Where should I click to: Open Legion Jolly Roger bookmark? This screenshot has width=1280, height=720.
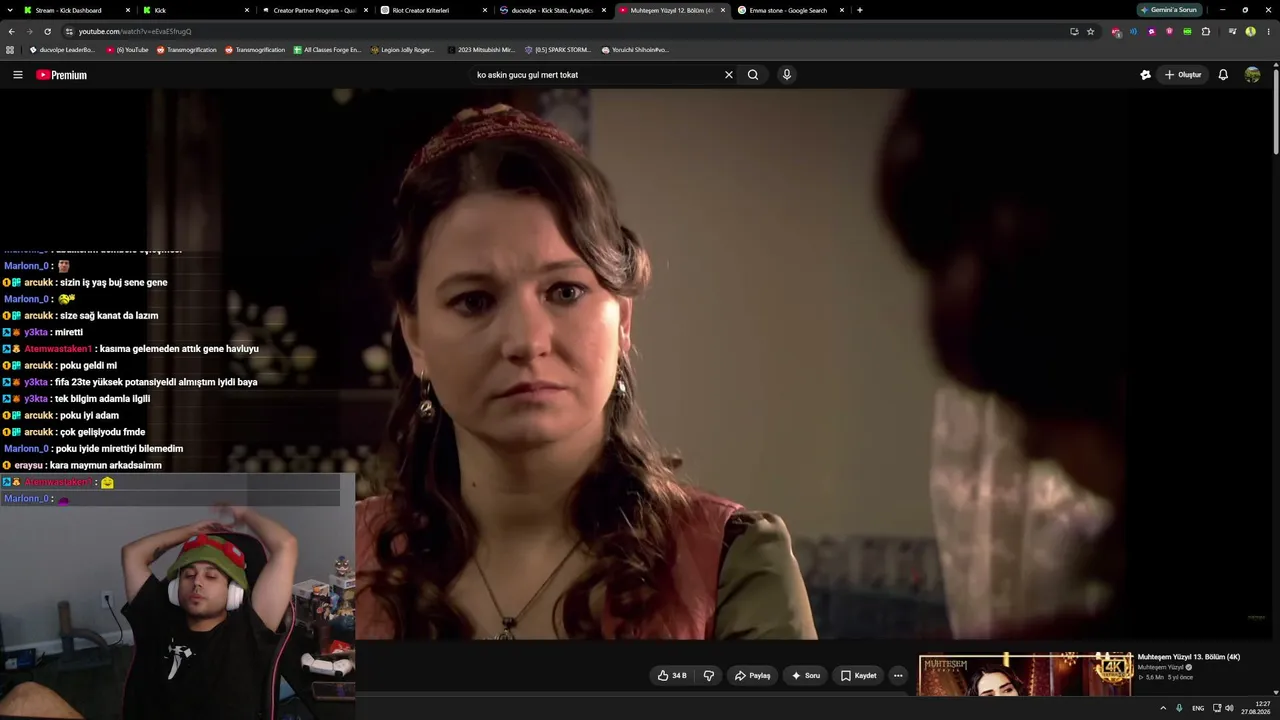(403, 50)
